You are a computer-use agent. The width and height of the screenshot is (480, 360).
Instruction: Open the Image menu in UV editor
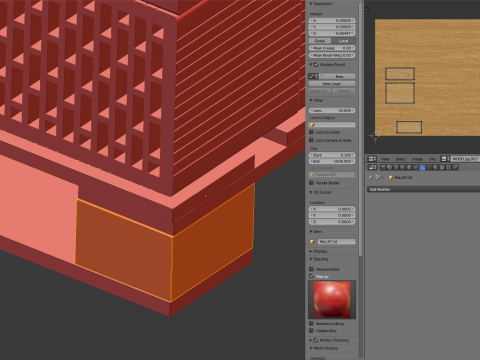417,159
